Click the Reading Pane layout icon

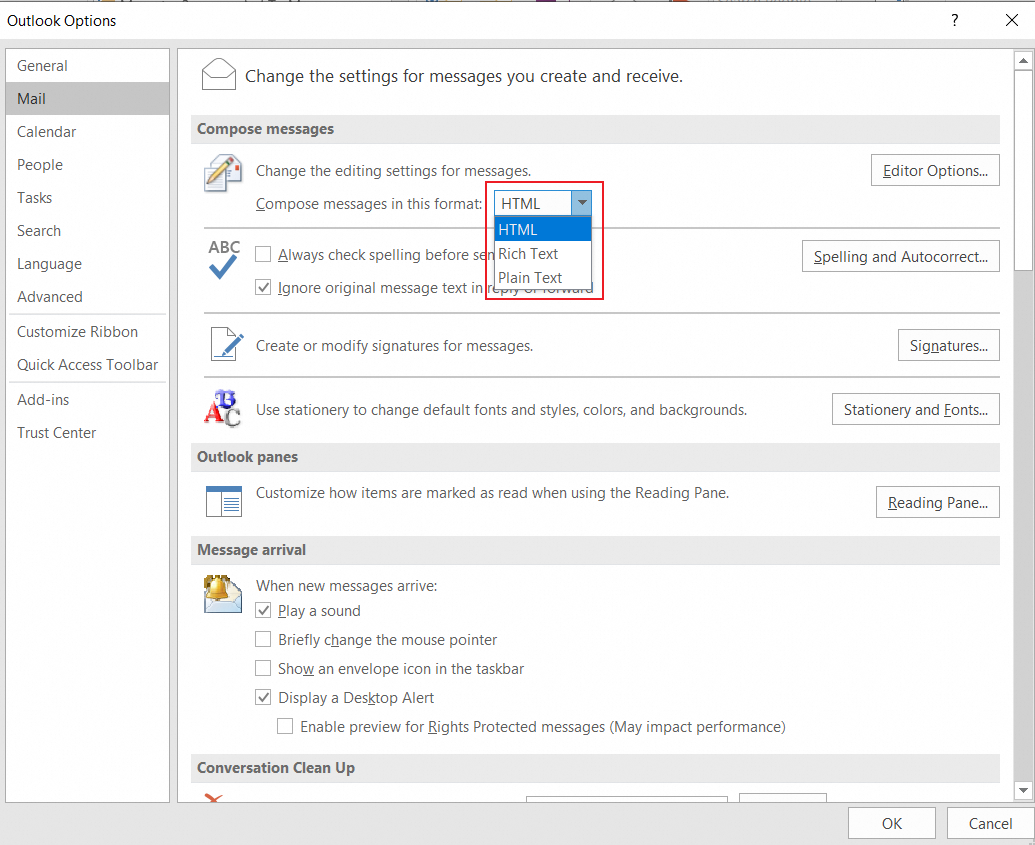(x=224, y=501)
